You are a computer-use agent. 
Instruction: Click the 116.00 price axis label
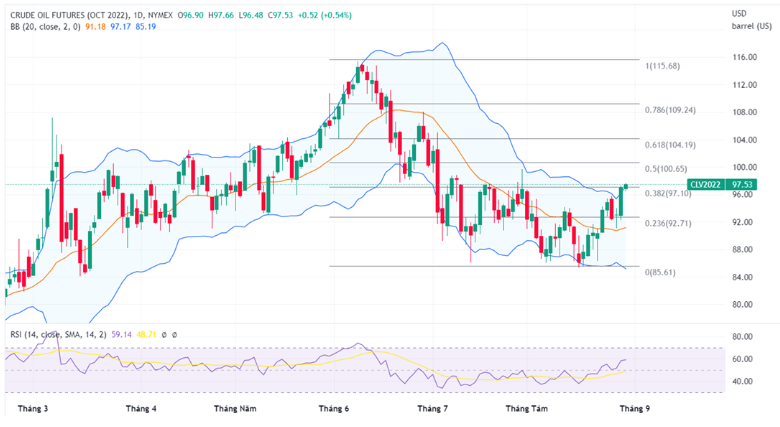pos(745,57)
